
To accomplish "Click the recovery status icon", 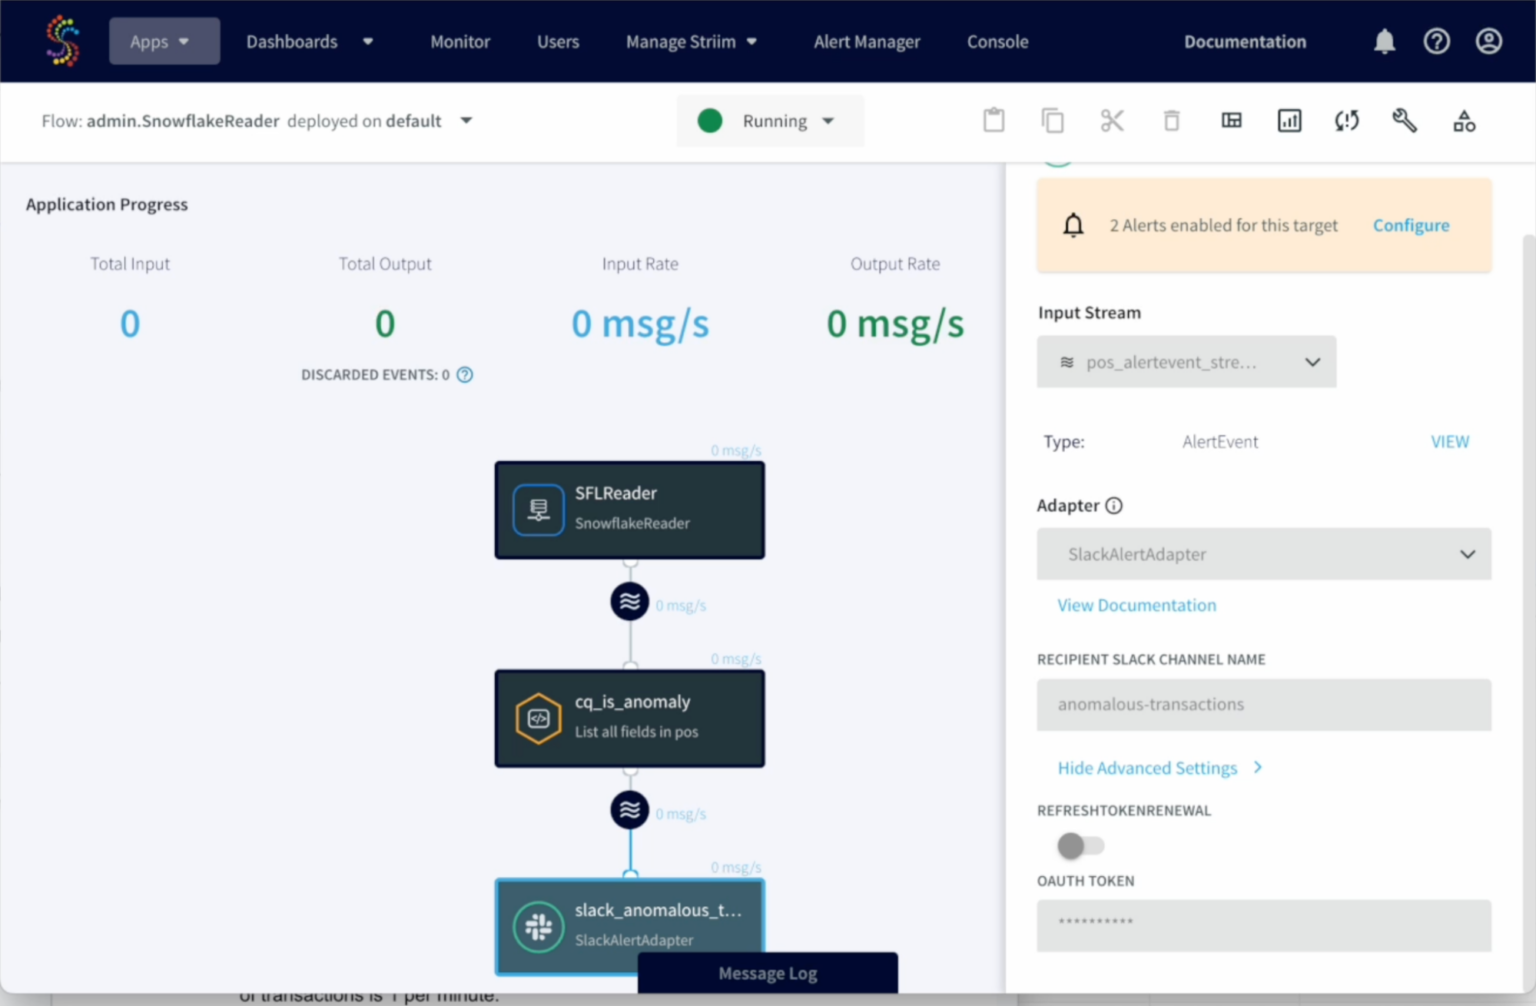I will pos(1346,120).
